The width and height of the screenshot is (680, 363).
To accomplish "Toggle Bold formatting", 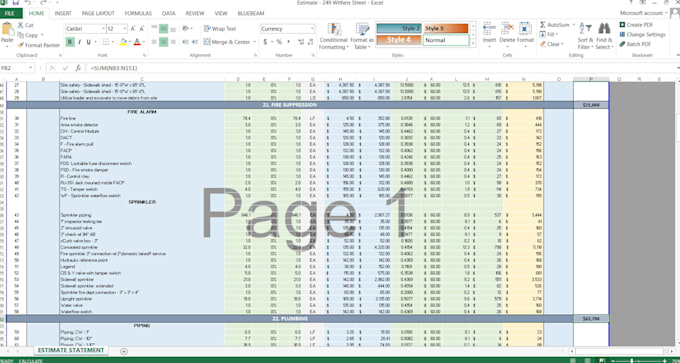I will coord(70,42).
